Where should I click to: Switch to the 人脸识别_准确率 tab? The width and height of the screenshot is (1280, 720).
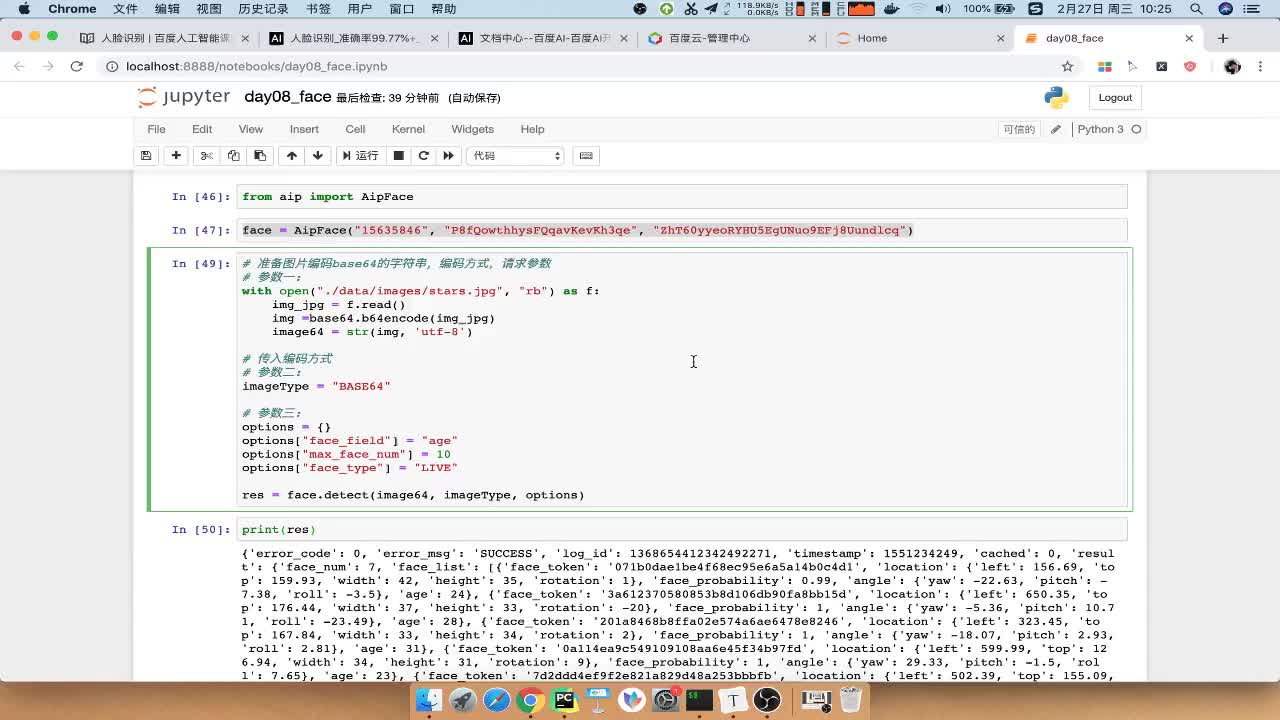354,38
